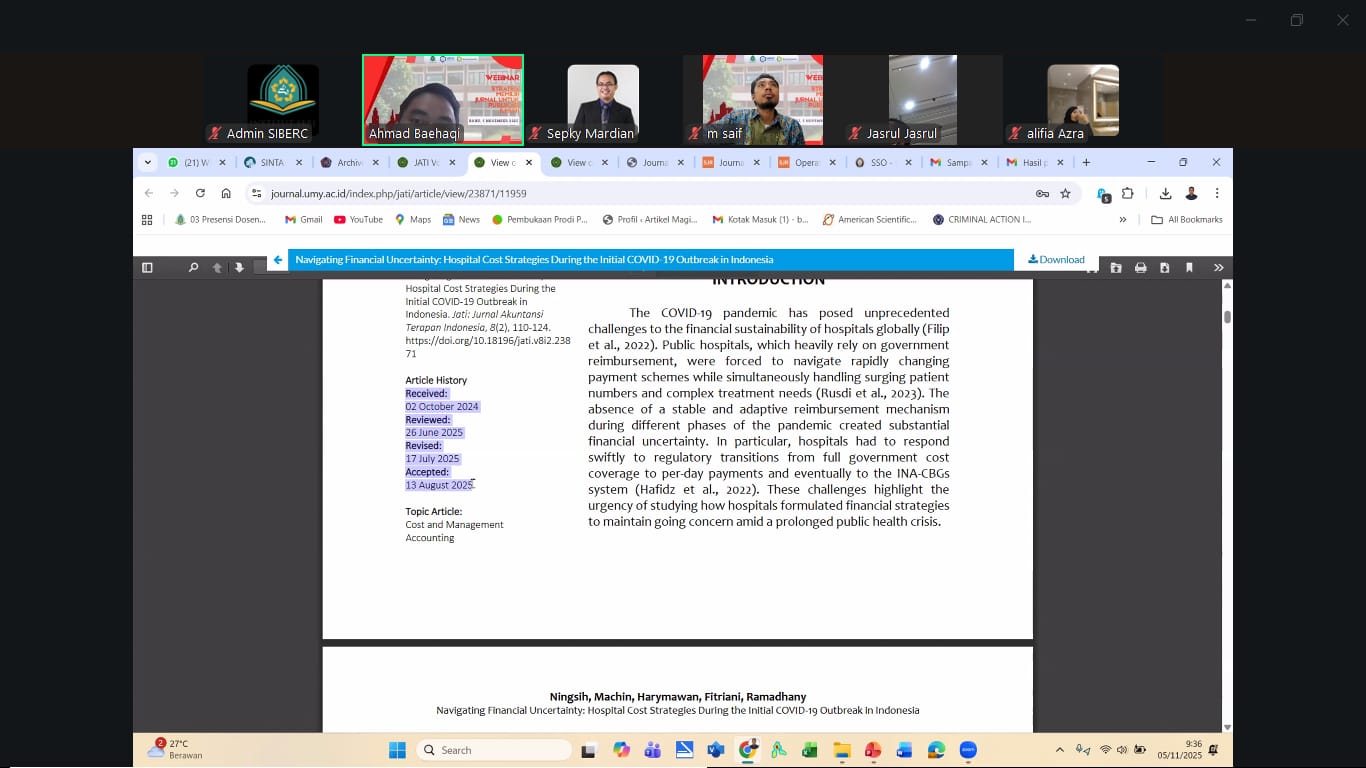Bookmark this page with the star icon
This screenshot has width=1366, height=768.
[1065, 193]
